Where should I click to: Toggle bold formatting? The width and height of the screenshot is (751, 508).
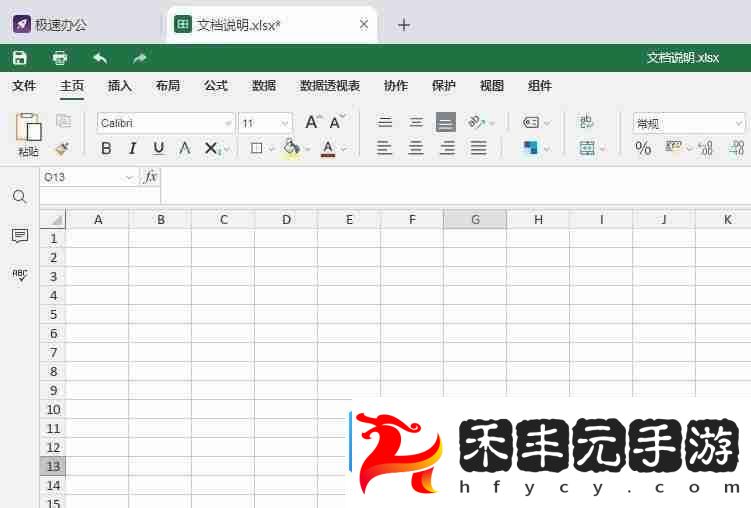(106, 148)
